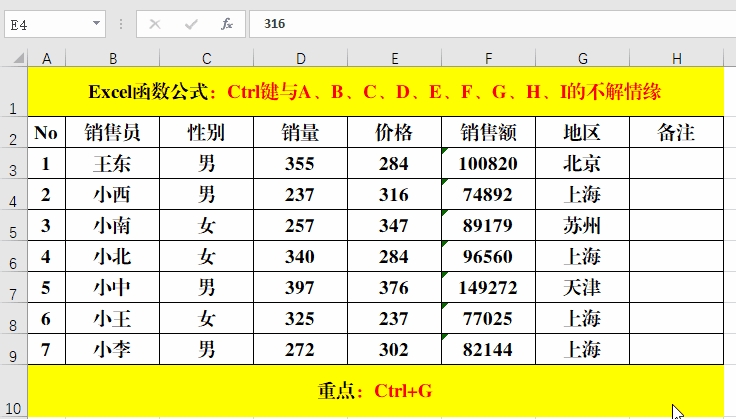Image resolution: width=736 pixels, height=419 pixels.
Task: Select column A header
Action: click(x=46, y=58)
